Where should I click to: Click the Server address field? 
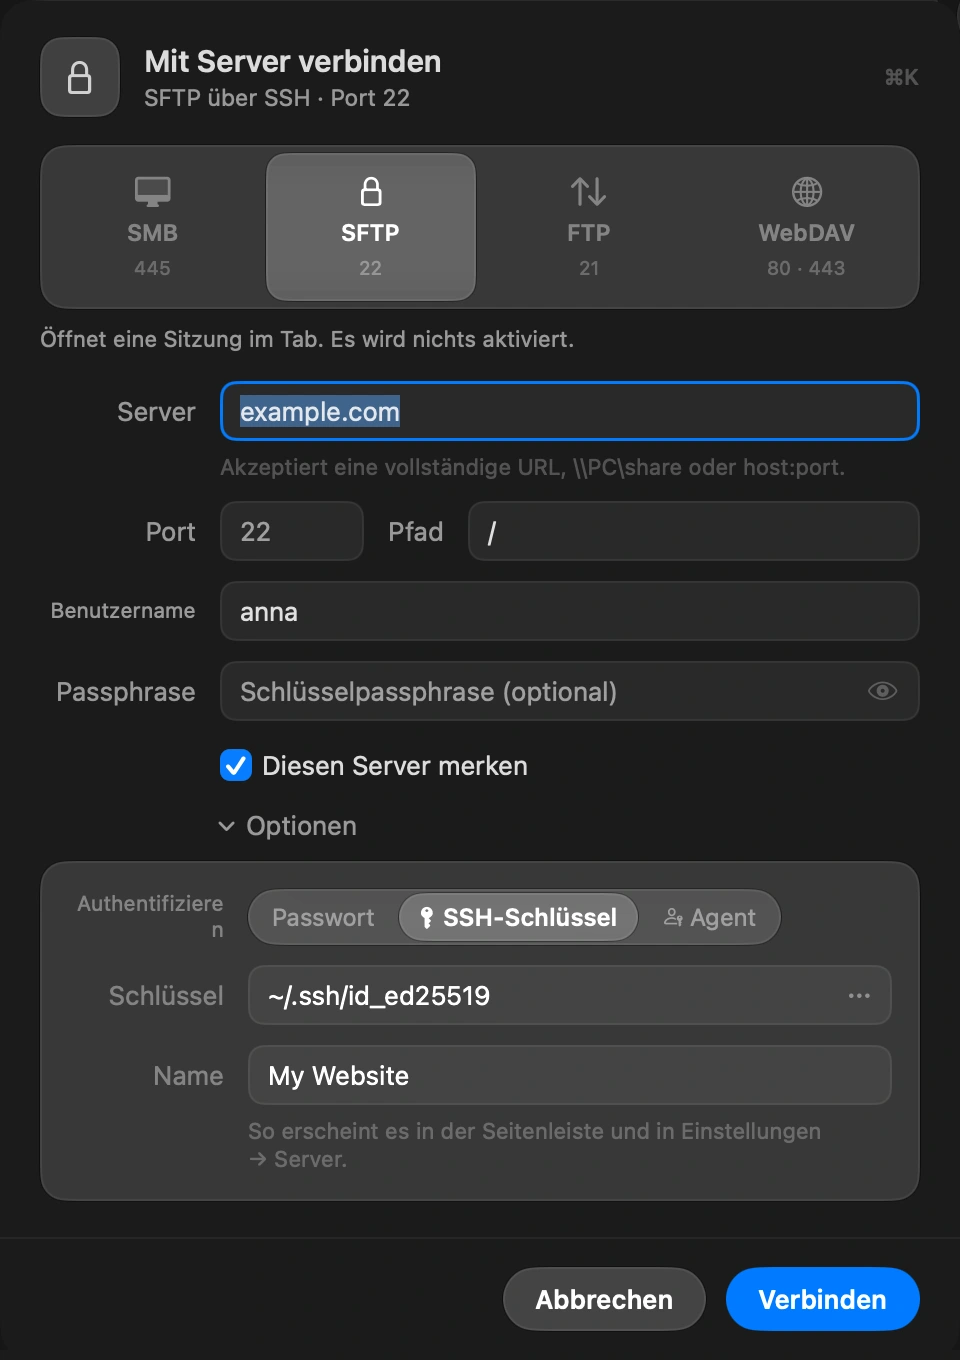[569, 411]
